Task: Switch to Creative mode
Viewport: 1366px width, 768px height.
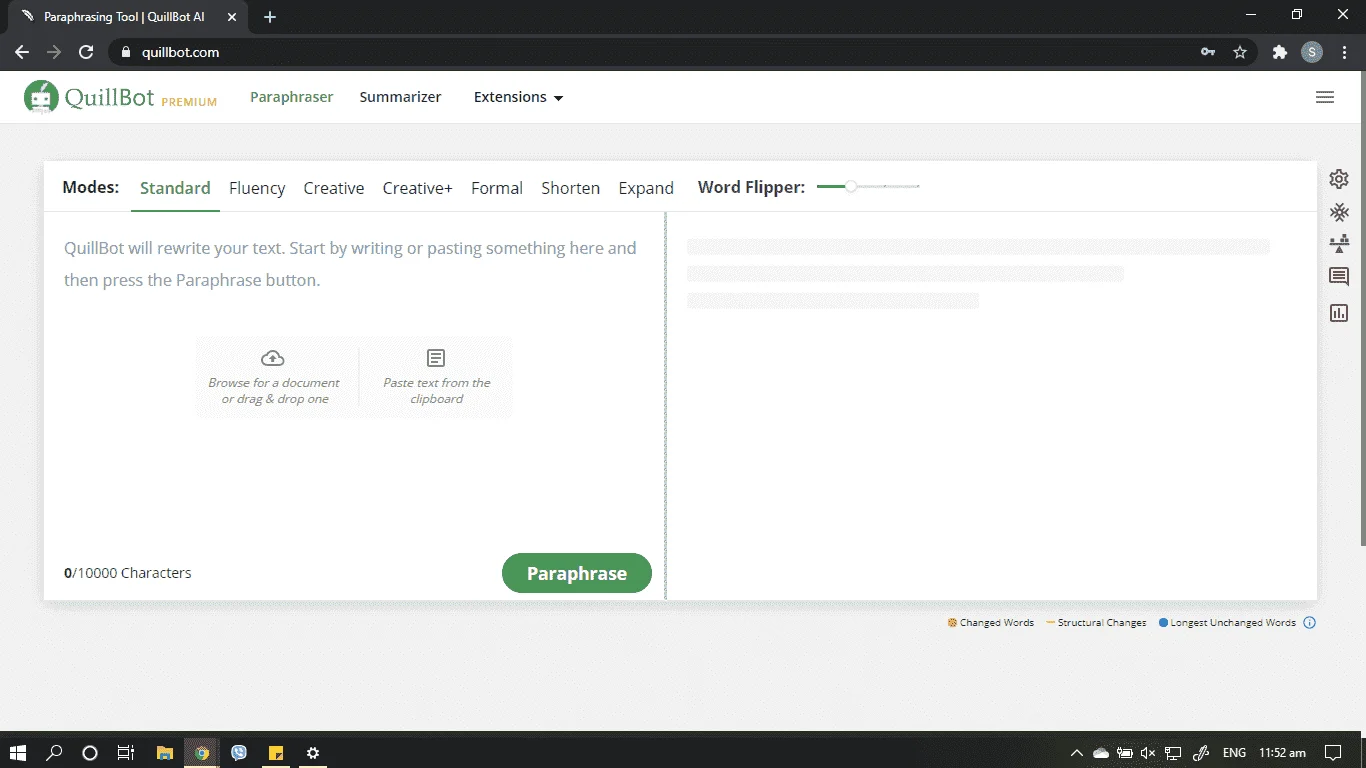Action: pos(334,188)
